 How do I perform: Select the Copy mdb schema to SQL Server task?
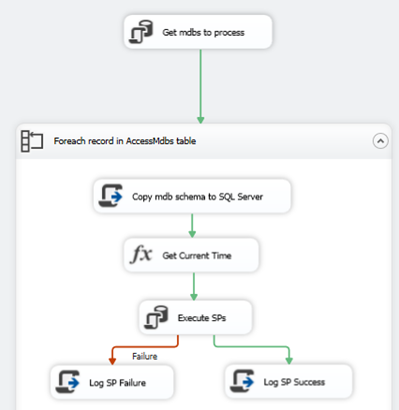[192, 196]
